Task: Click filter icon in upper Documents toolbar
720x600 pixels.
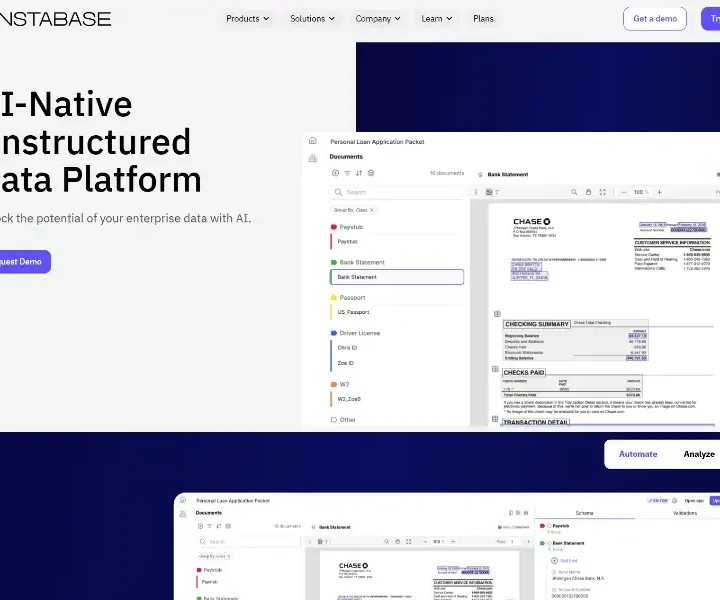Action: 347,173
